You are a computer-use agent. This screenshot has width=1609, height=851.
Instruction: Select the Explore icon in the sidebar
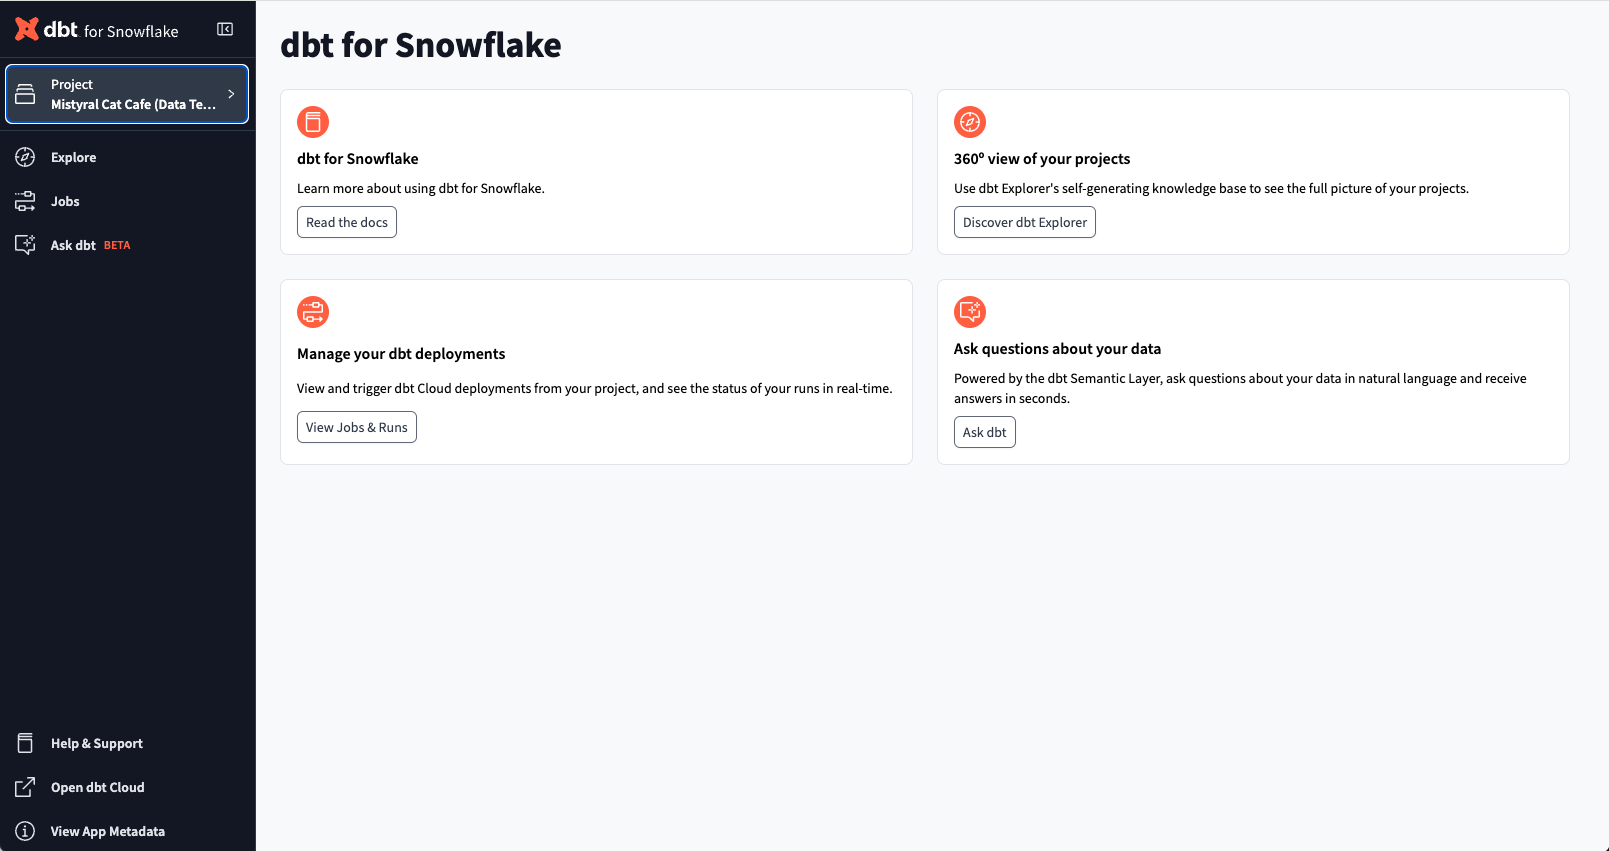click(x=24, y=157)
